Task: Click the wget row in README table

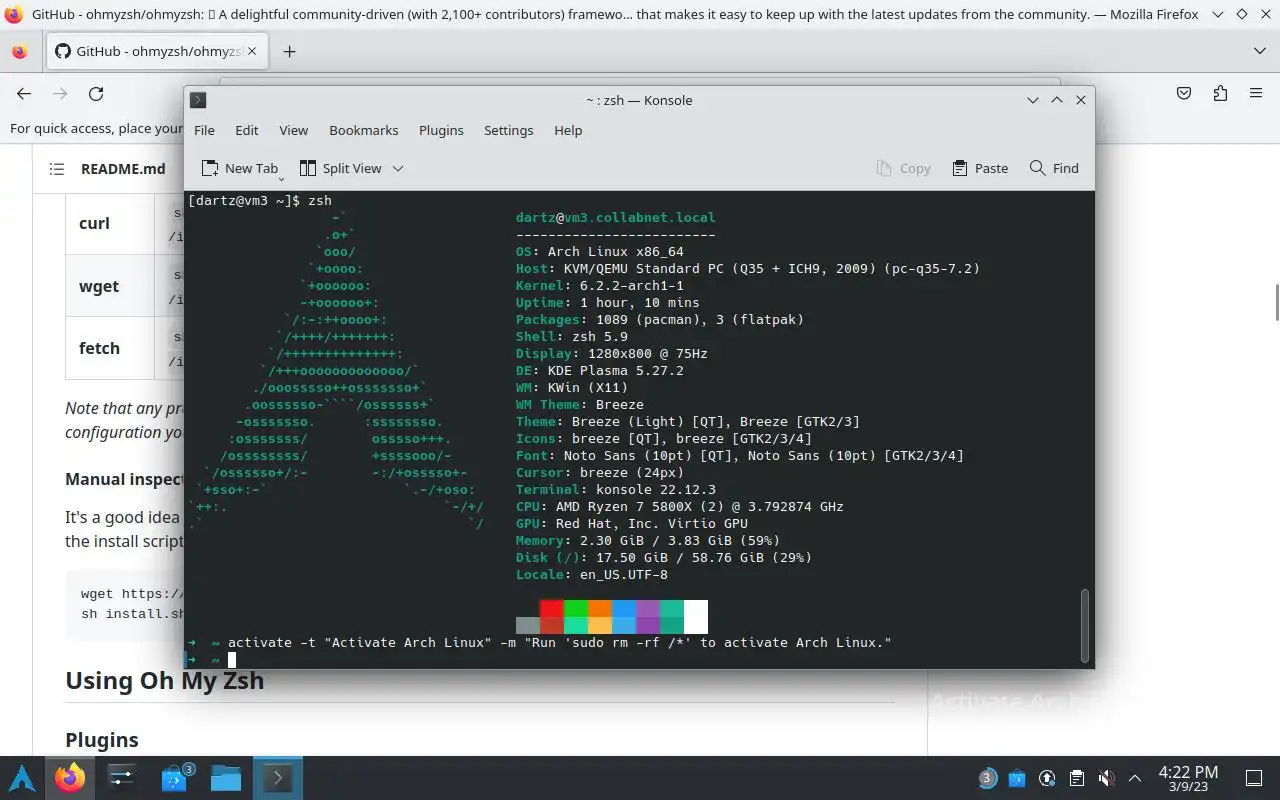Action: point(125,286)
